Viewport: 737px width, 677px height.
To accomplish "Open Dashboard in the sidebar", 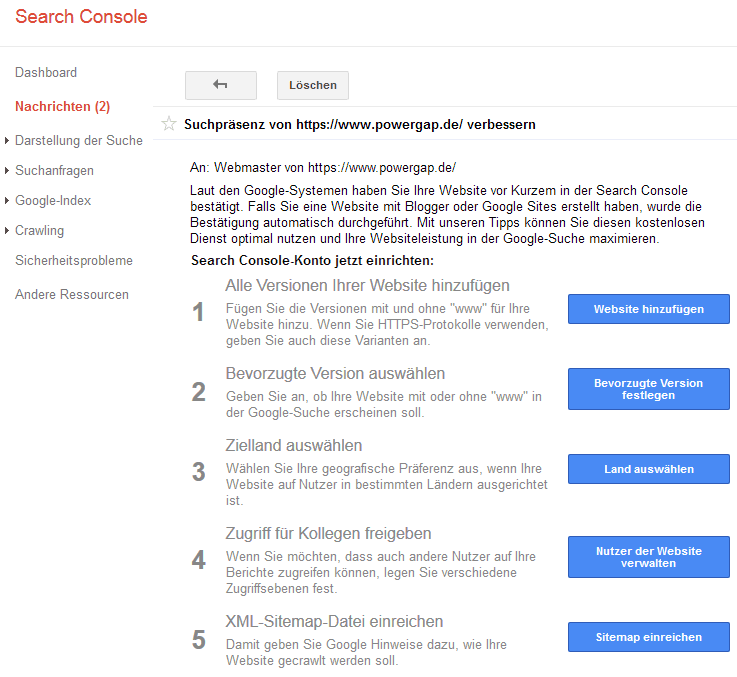I will [x=46, y=72].
